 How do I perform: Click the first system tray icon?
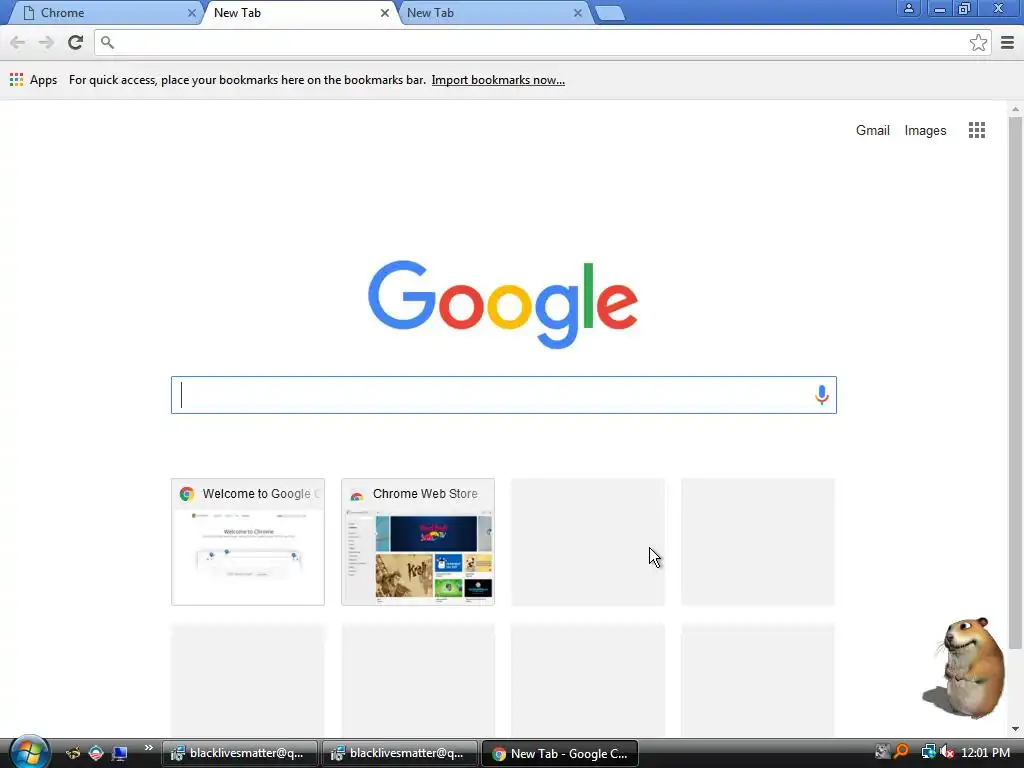(882, 752)
